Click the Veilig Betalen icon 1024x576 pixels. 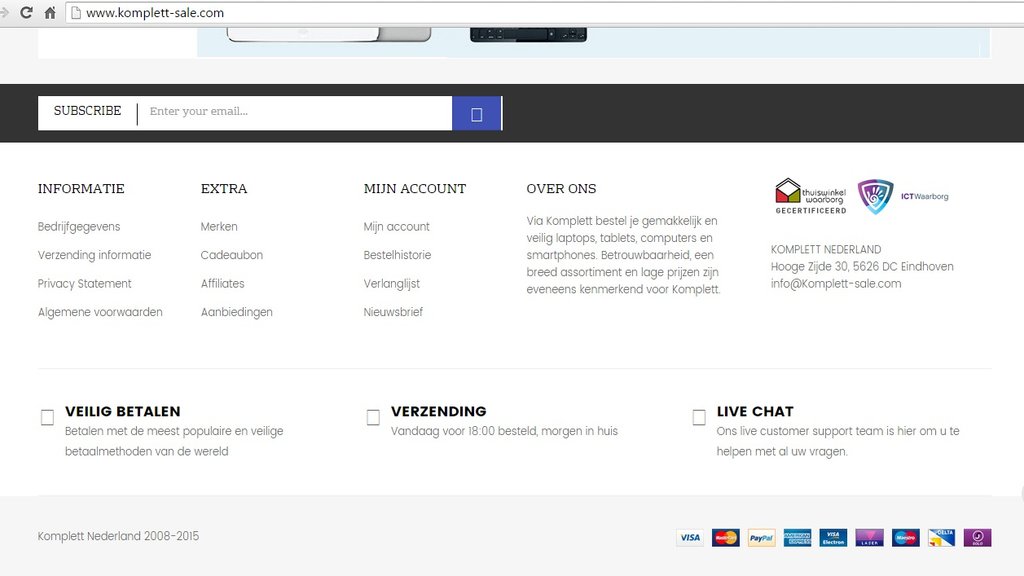[x=47, y=418]
